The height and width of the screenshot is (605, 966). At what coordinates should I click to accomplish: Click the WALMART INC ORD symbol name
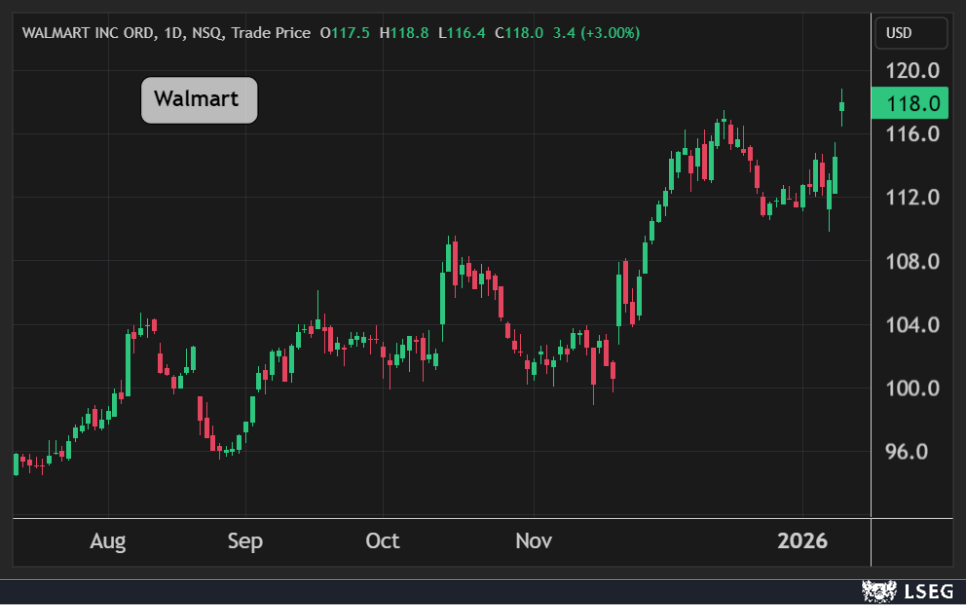coord(88,33)
